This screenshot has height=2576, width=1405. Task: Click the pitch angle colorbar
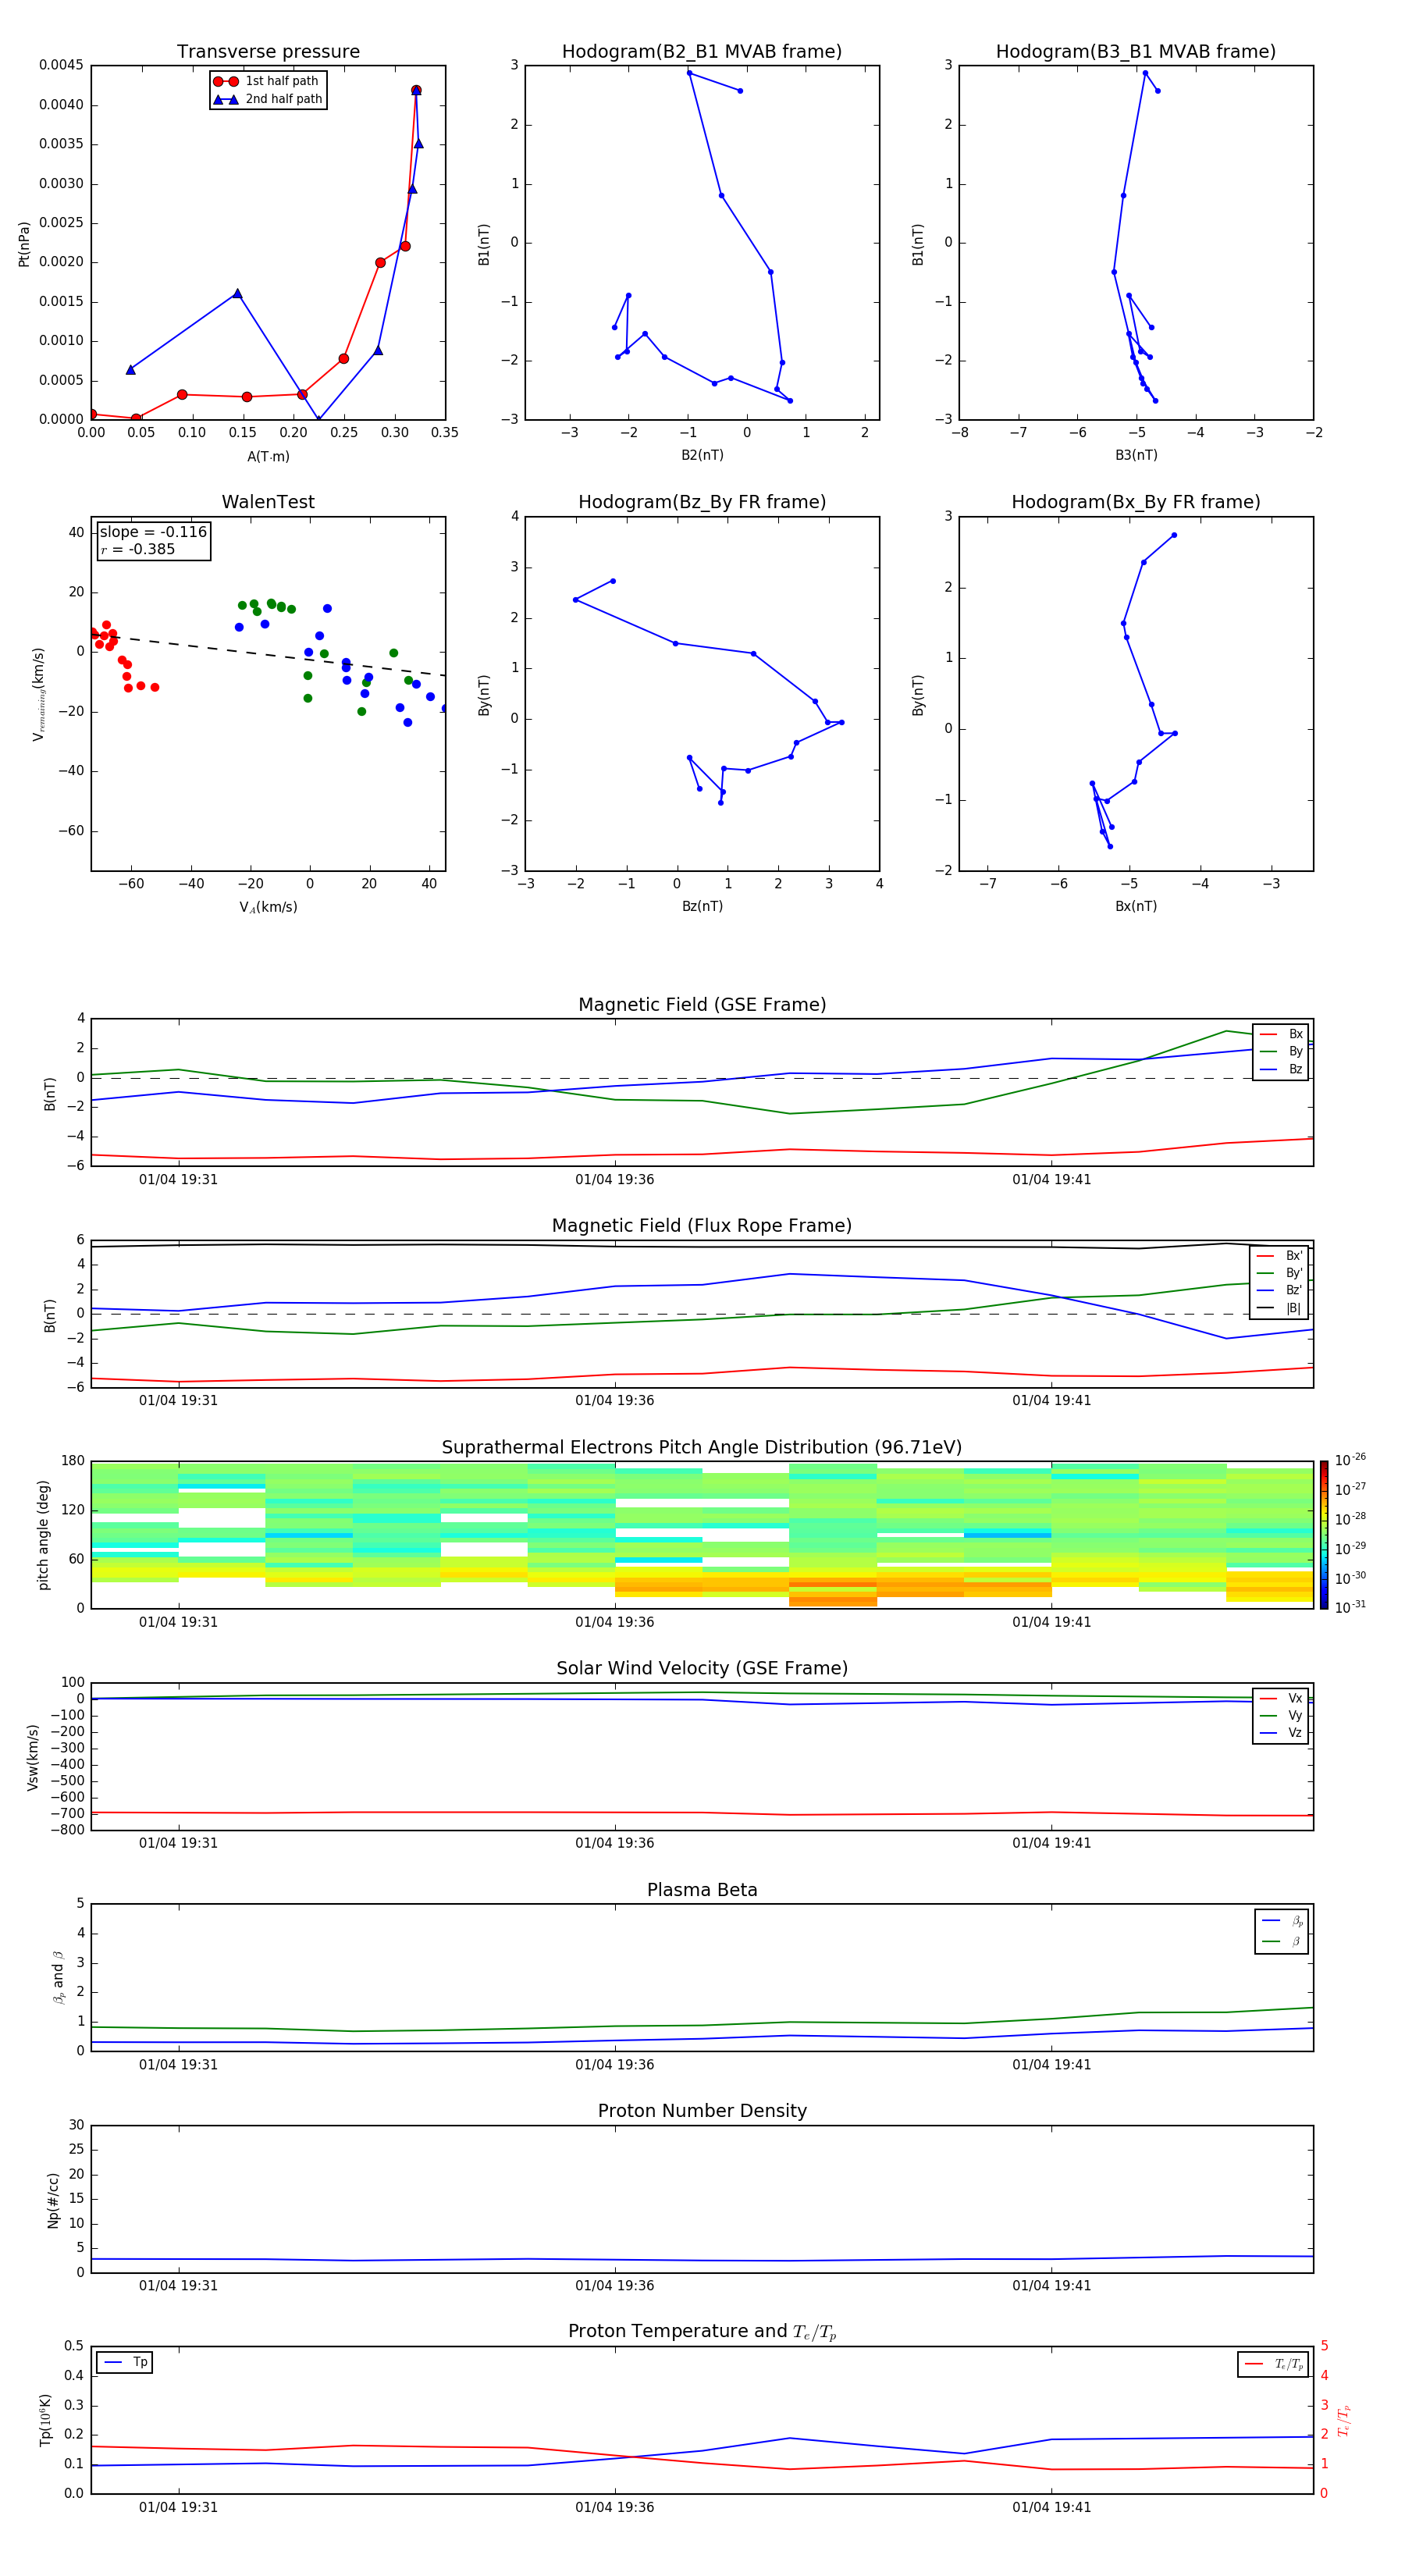(x=1324, y=1535)
